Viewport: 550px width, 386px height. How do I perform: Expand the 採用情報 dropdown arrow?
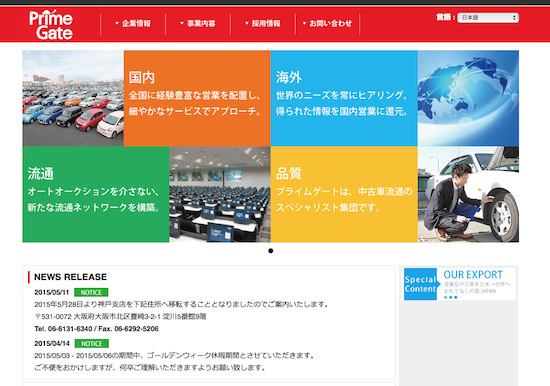pyautogui.click(x=247, y=24)
